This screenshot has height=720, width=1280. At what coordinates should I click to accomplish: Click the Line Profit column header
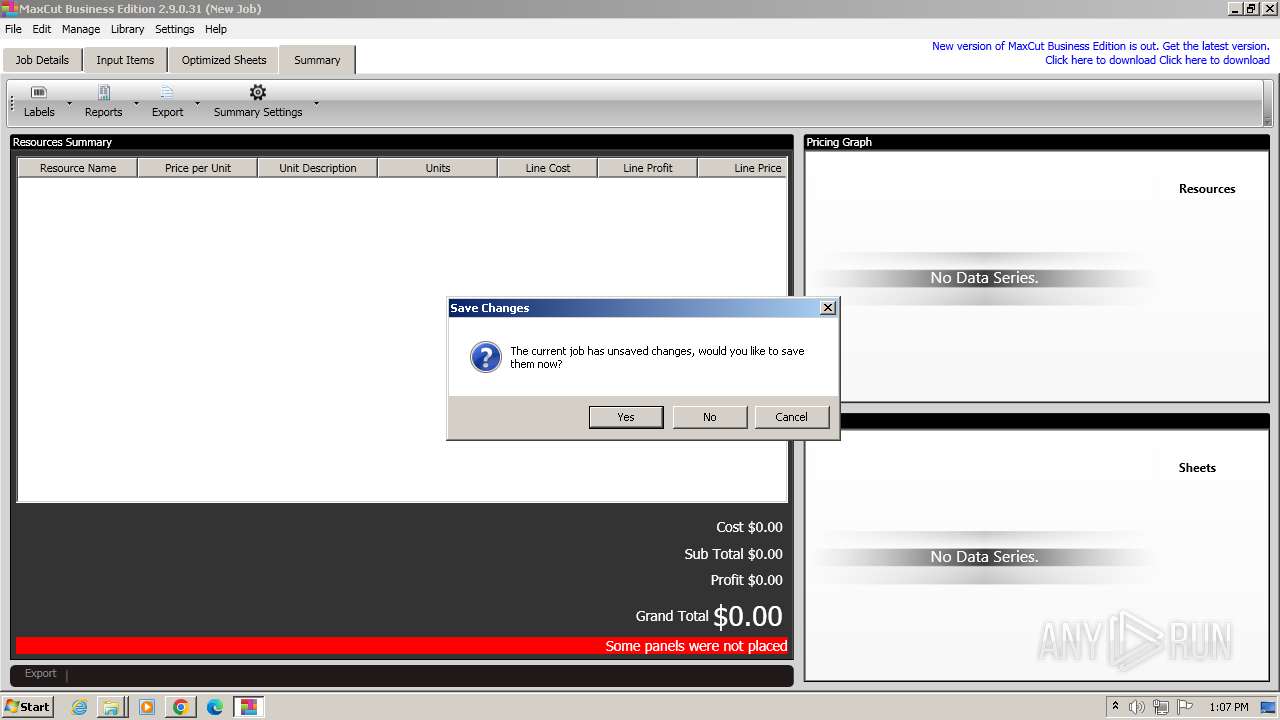coord(648,168)
